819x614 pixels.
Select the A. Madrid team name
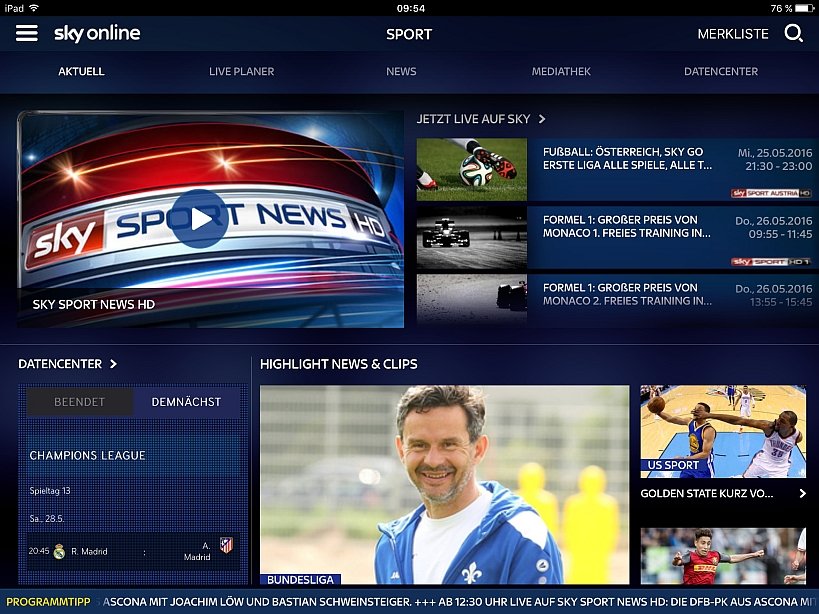pos(197,551)
